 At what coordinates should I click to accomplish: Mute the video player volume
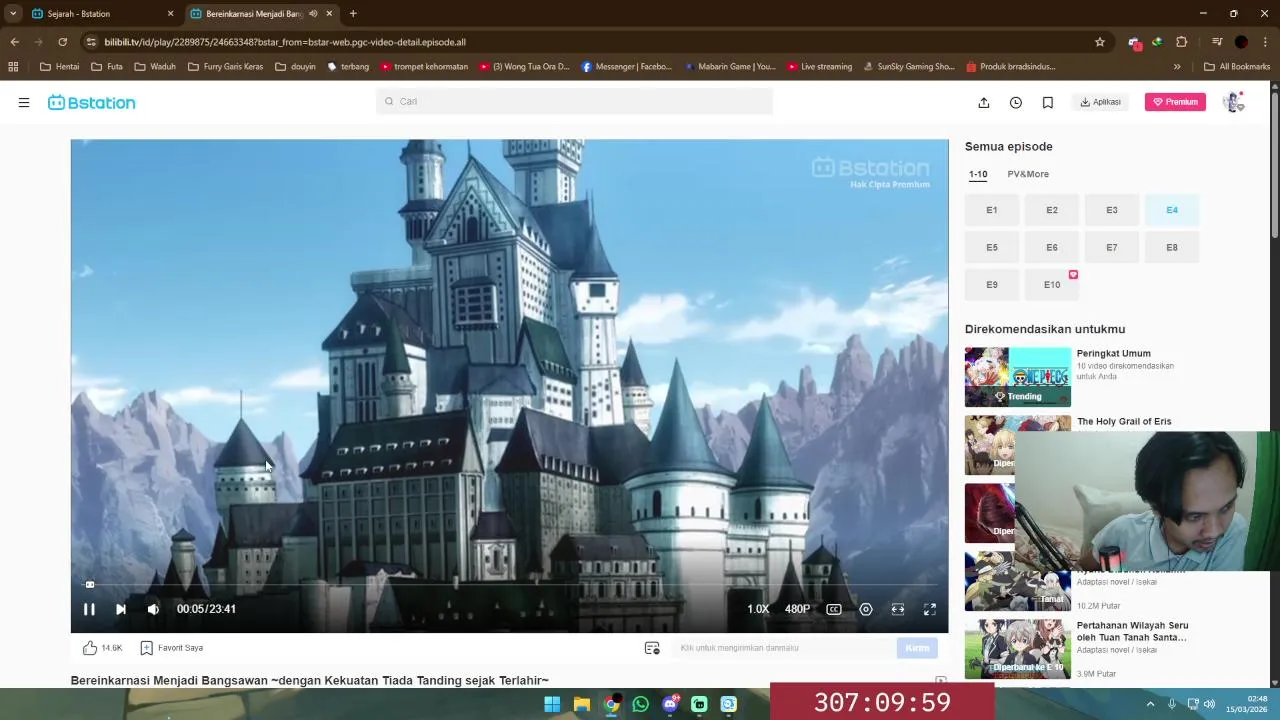coord(153,609)
